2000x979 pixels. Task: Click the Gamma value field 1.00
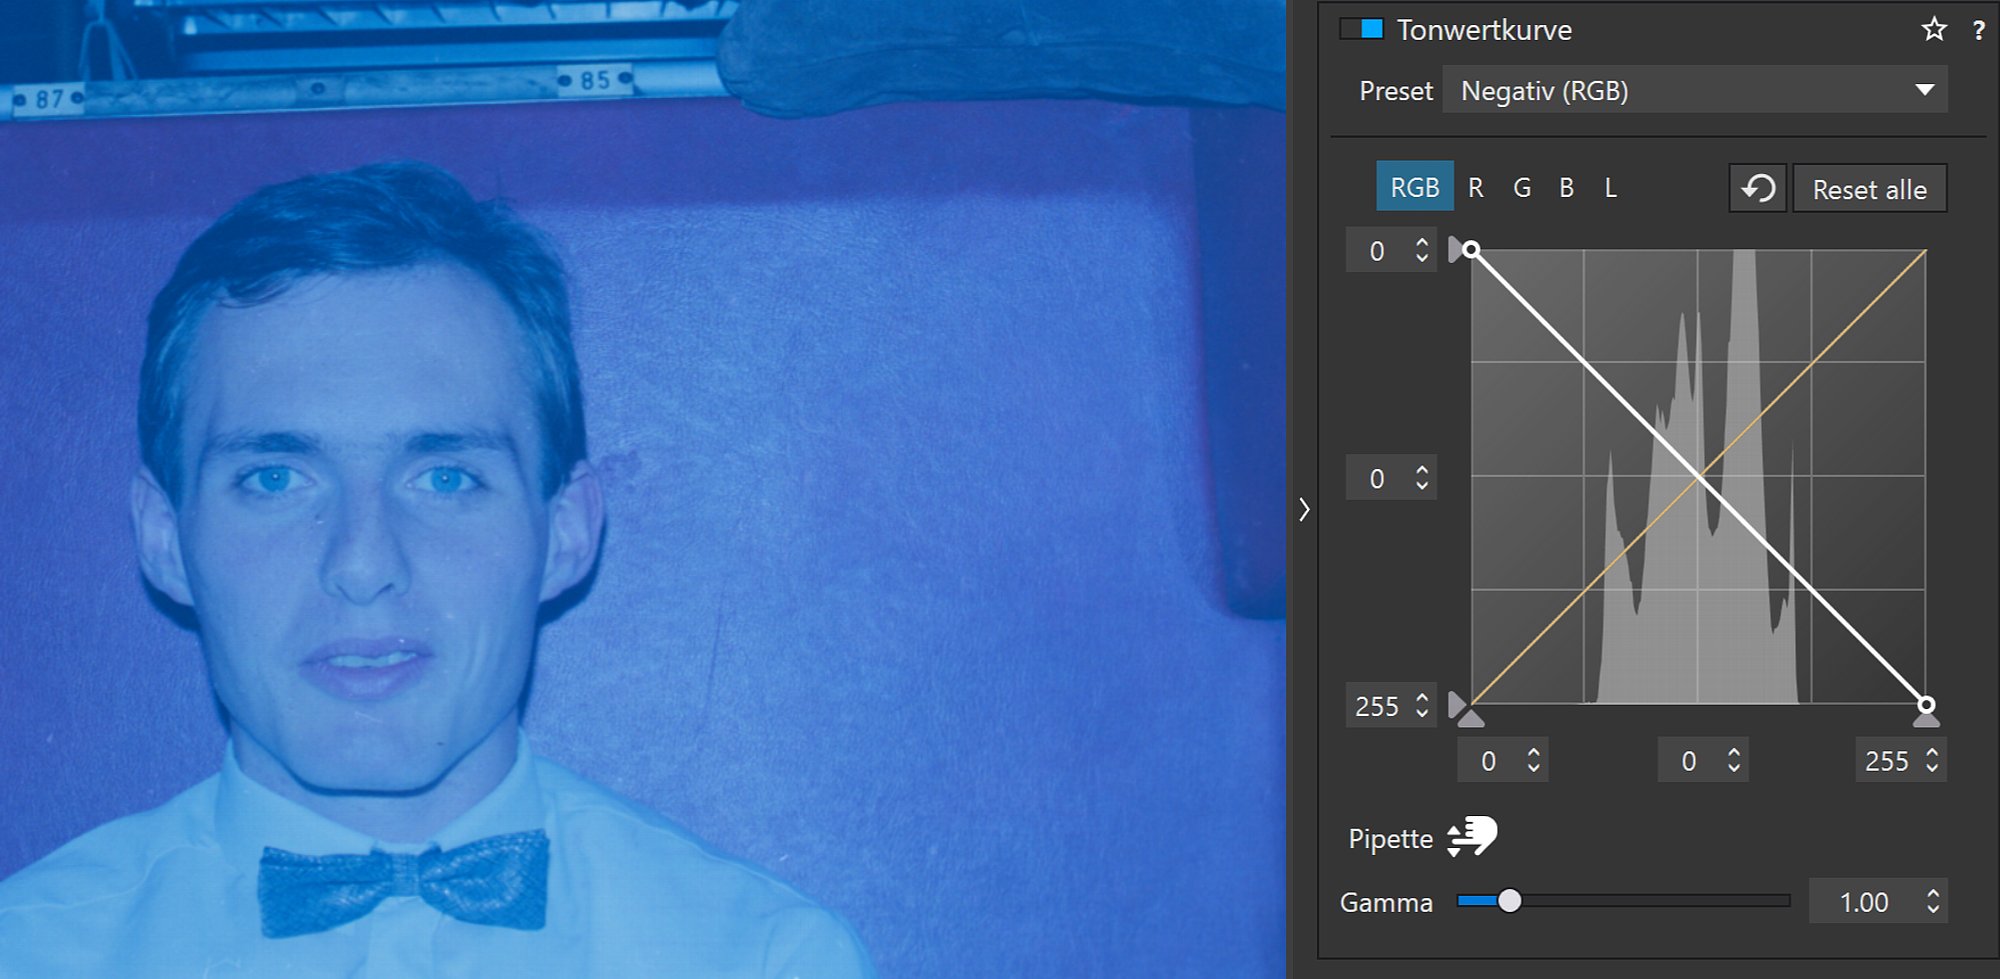1864,902
